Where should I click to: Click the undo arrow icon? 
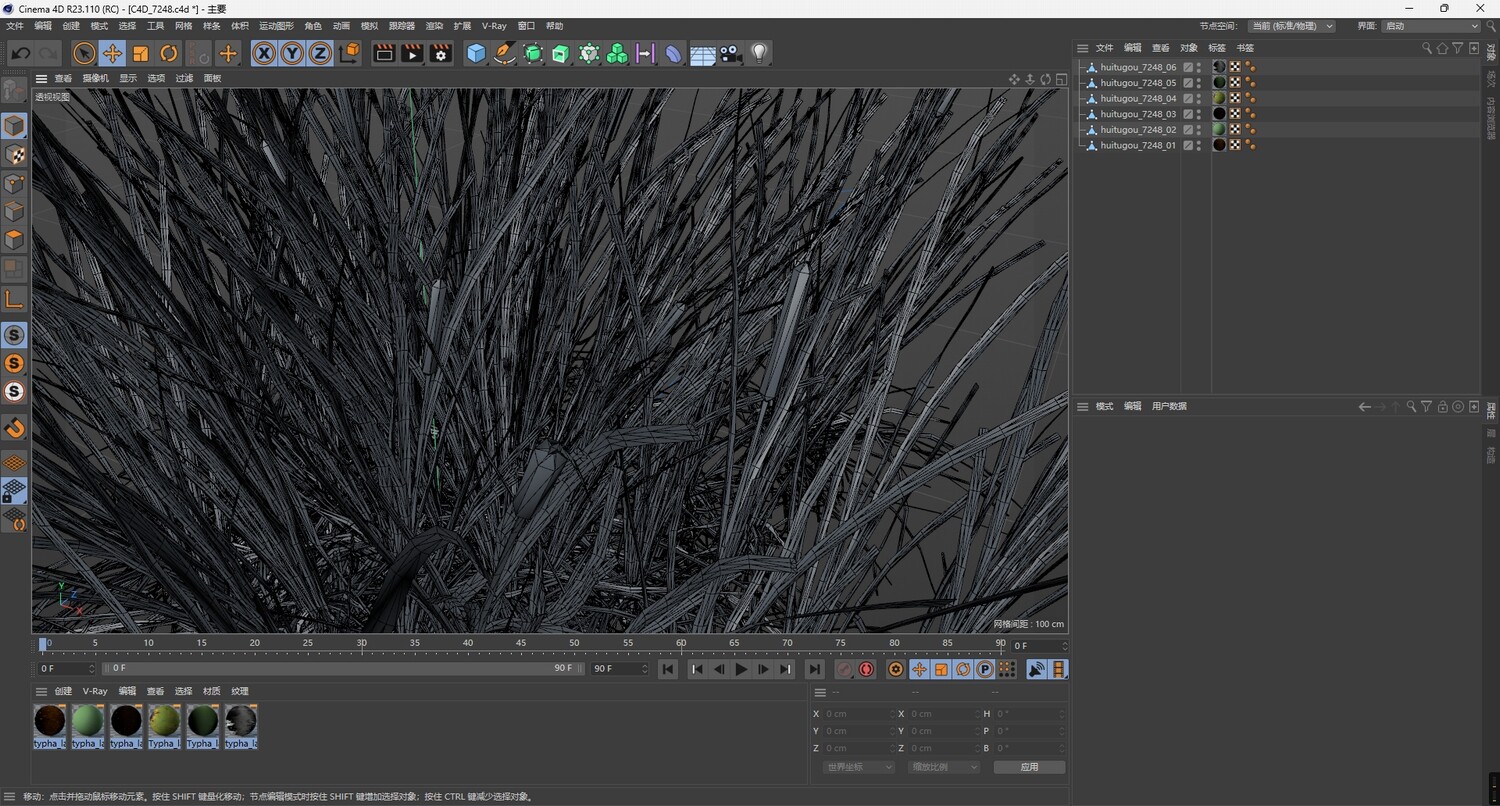click(x=21, y=54)
